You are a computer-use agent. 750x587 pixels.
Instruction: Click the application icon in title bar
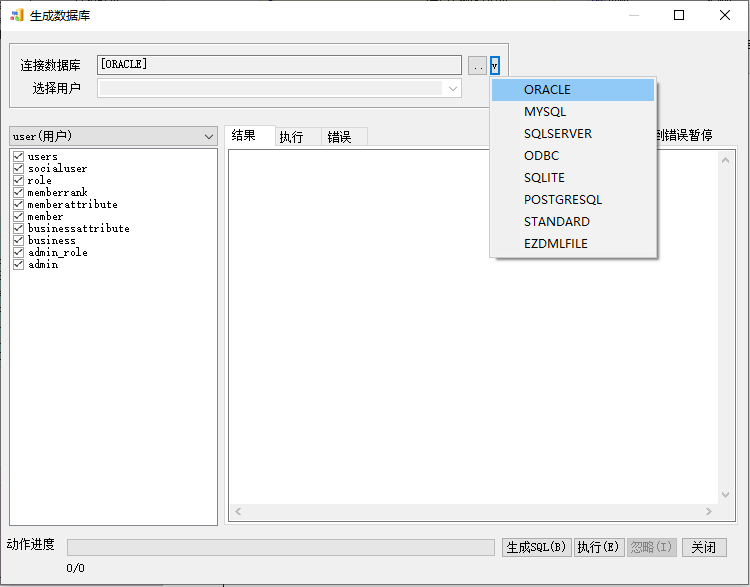pyautogui.click(x=17, y=15)
